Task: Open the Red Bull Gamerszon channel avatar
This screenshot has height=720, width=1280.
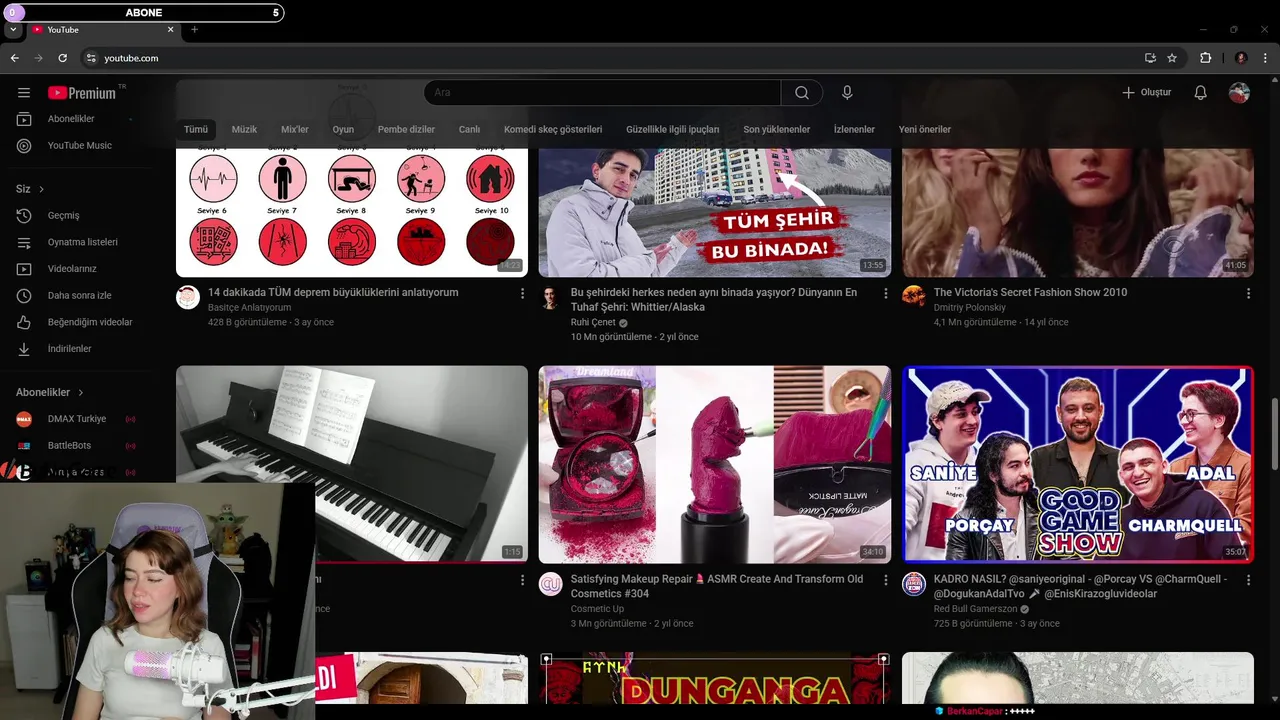Action: click(x=914, y=584)
